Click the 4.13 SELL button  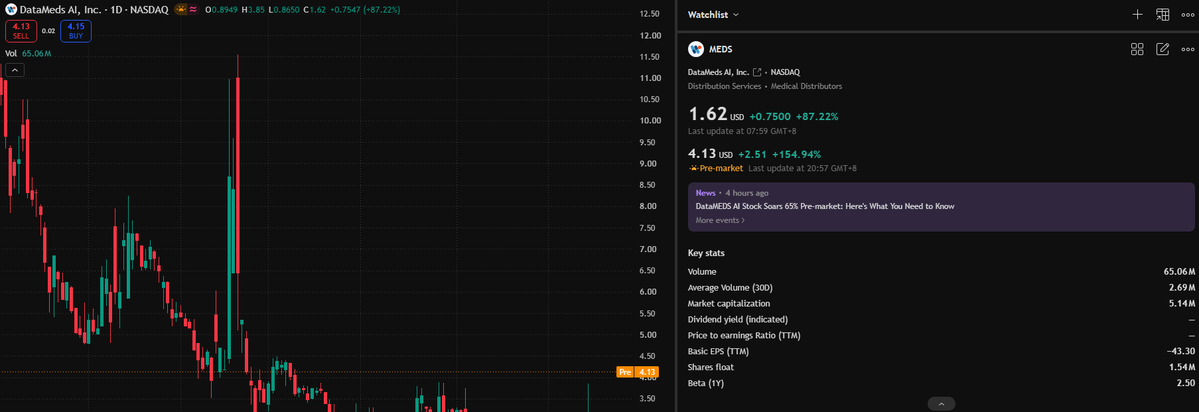tap(21, 31)
